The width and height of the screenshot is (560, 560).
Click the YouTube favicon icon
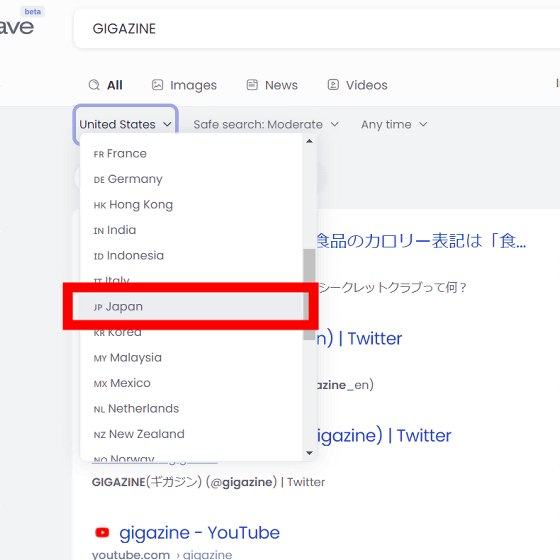coord(102,532)
